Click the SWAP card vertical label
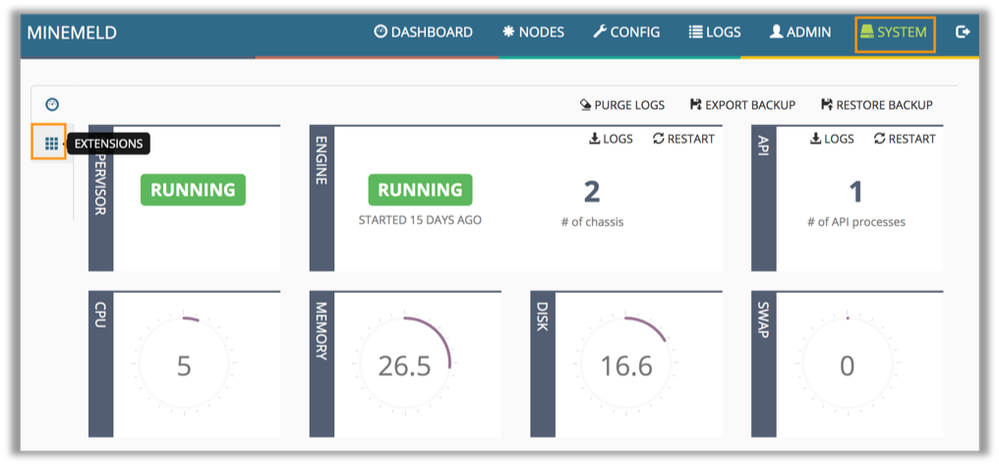 tap(764, 320)
